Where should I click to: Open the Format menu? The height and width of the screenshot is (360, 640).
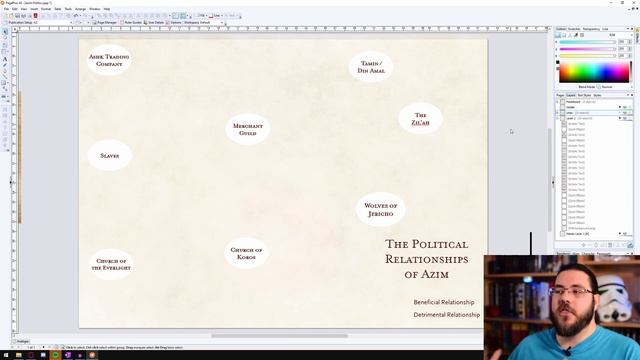pos(46,9)
